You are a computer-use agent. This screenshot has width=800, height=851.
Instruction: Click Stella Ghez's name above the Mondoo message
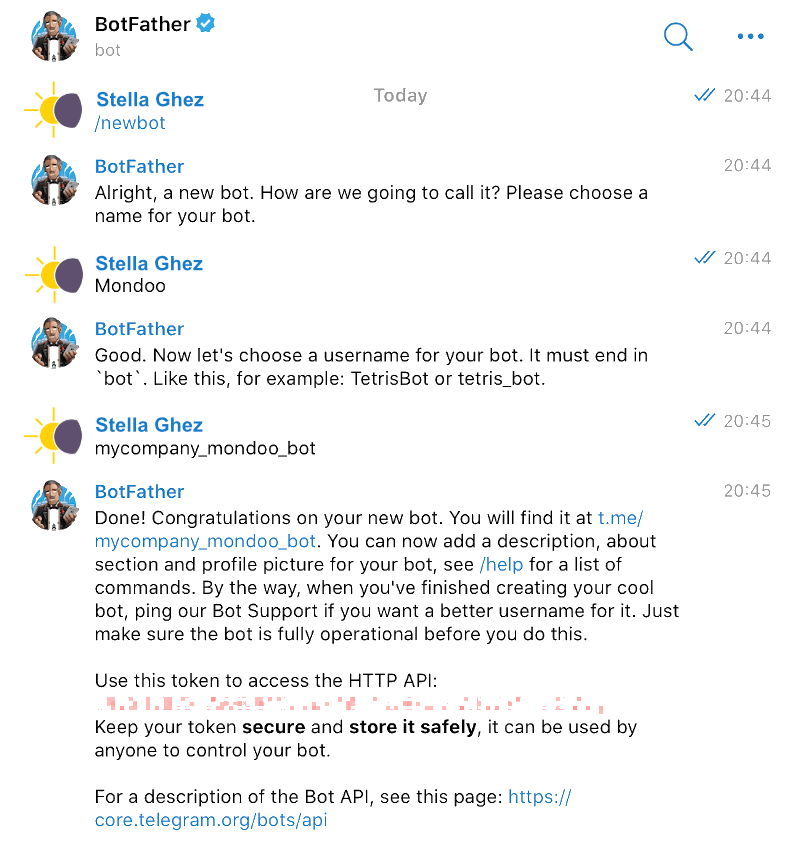[148, 262]
